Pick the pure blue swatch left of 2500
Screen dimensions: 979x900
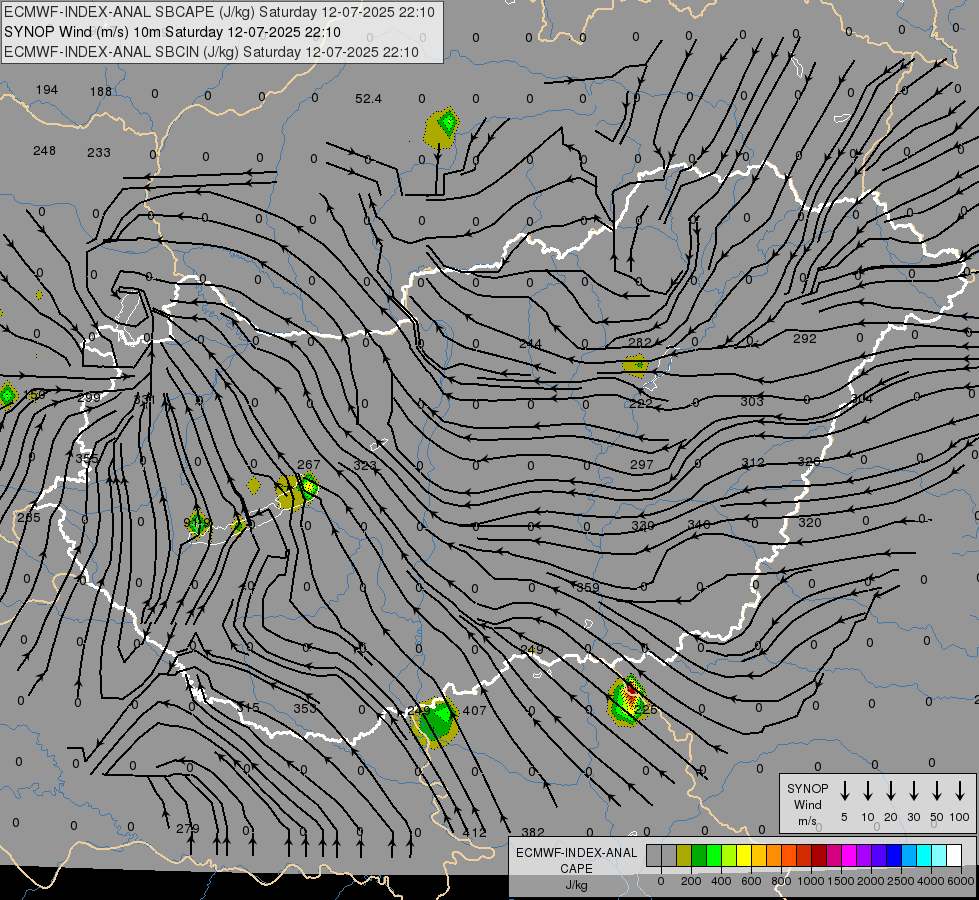[x=894, y=855]
